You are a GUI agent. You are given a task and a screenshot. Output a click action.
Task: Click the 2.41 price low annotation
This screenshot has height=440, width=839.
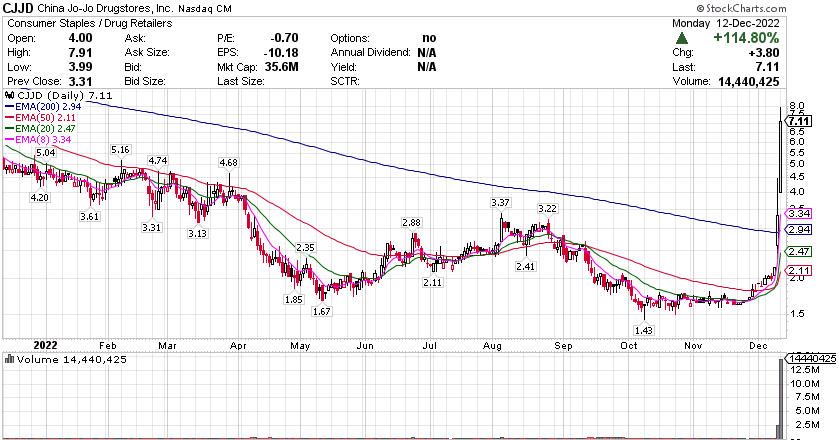[x=525, y=266]
